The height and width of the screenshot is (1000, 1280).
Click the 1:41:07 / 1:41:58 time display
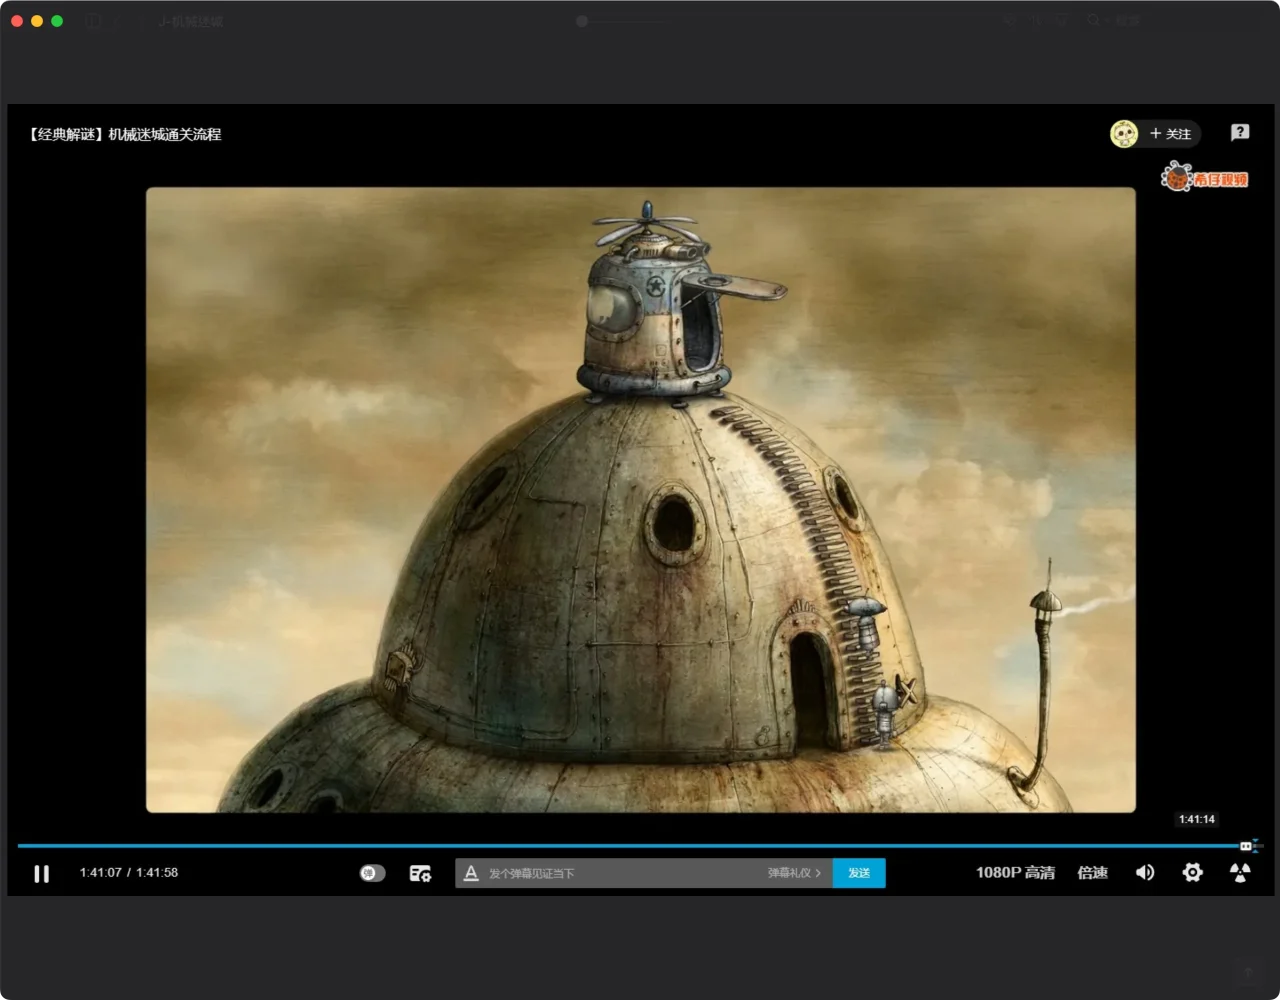click(129, 873)
